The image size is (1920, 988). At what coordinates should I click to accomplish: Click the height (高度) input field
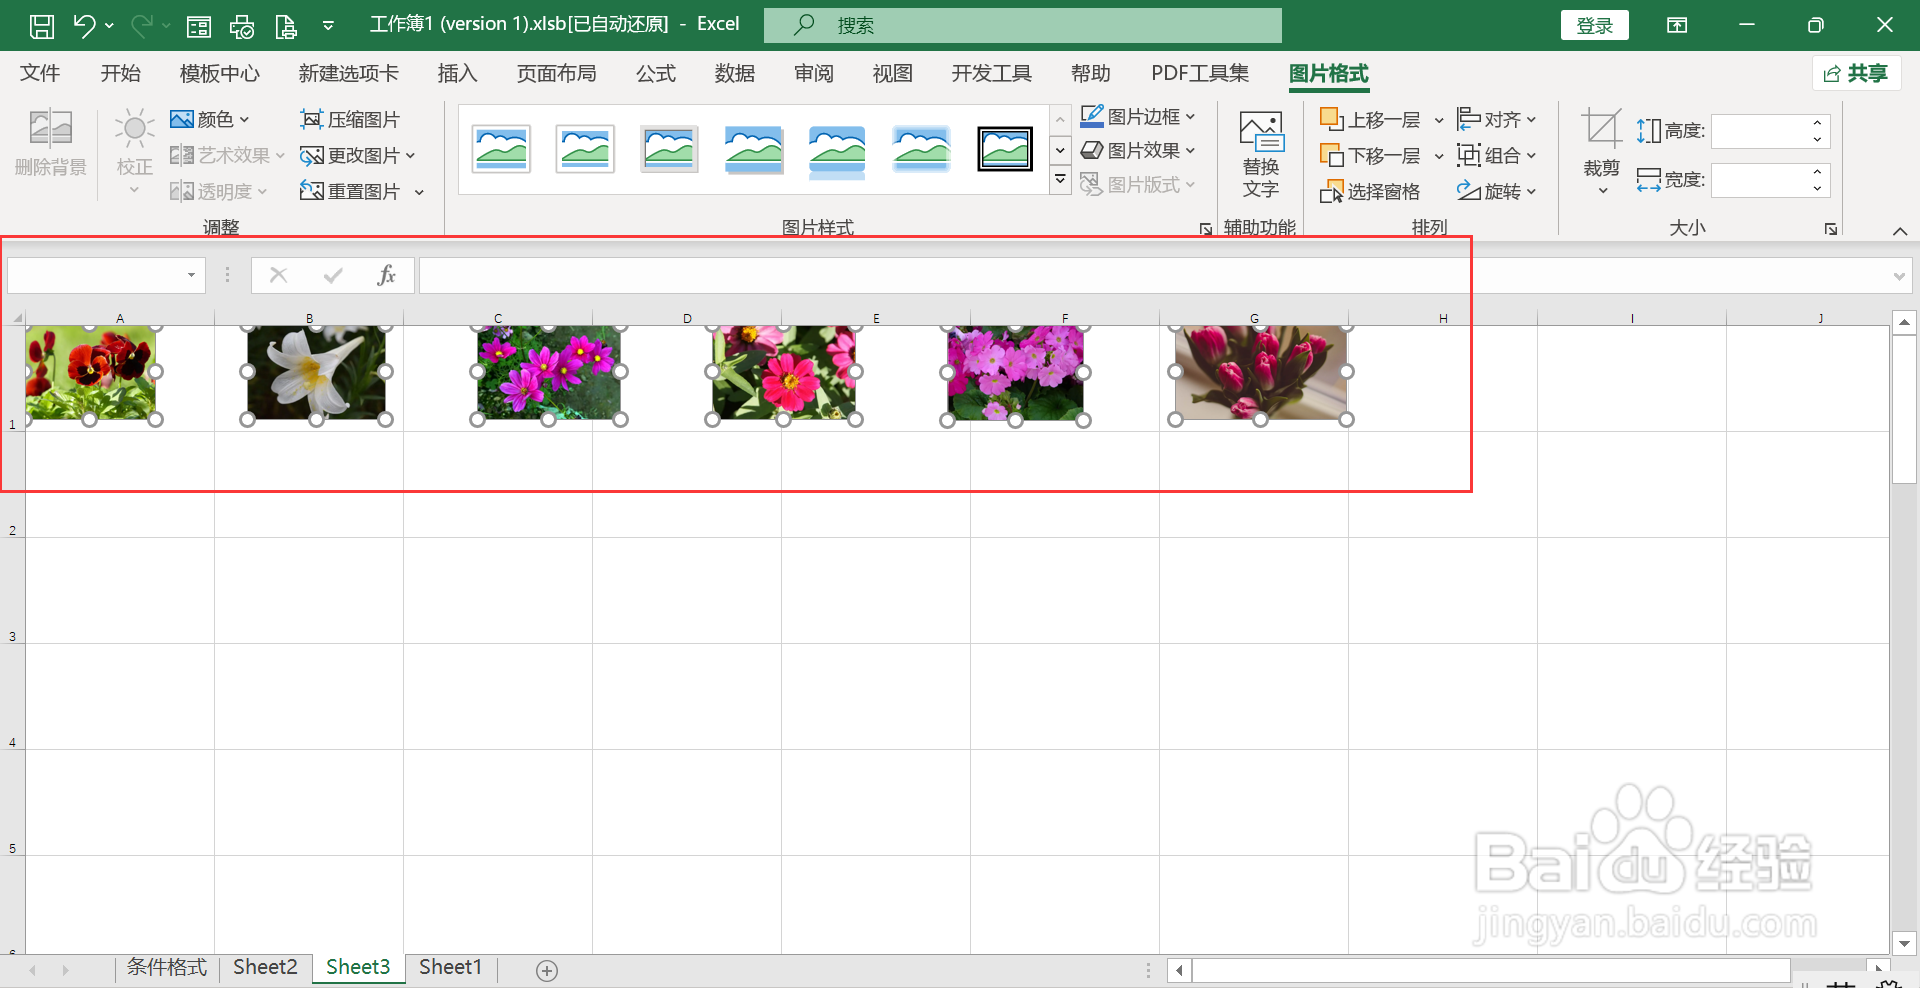tap(1760, 131)
